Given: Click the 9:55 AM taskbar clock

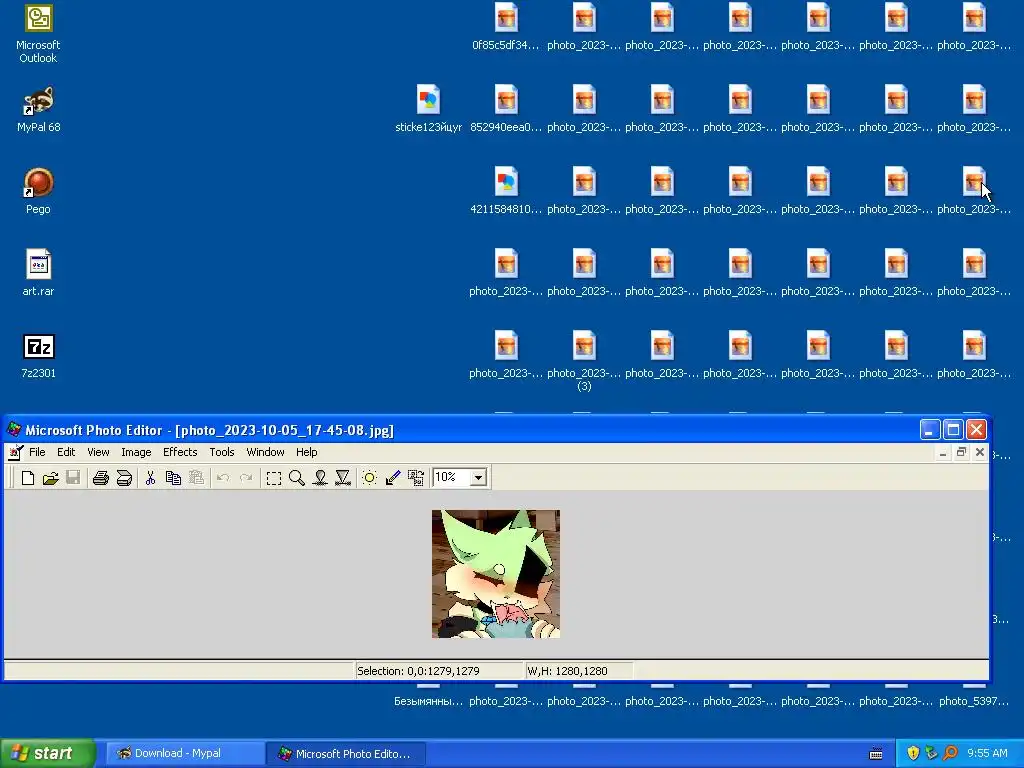Looking at the screenshot, I should tap(987, 754).
